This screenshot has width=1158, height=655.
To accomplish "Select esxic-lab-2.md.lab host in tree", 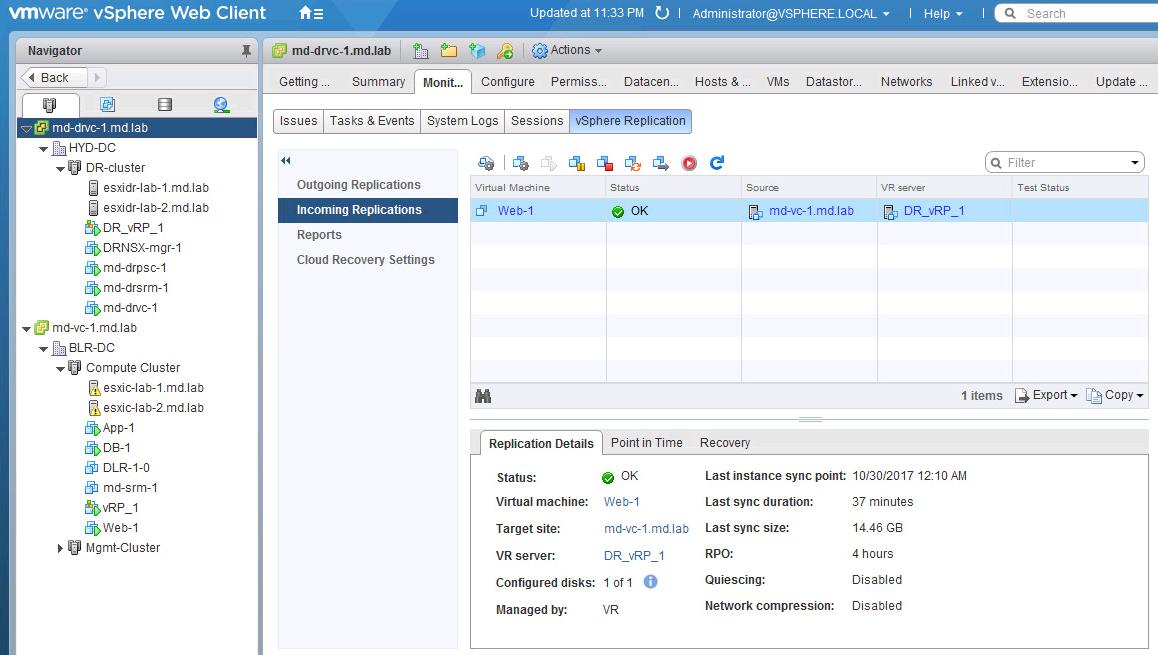I will click(153, 408).
